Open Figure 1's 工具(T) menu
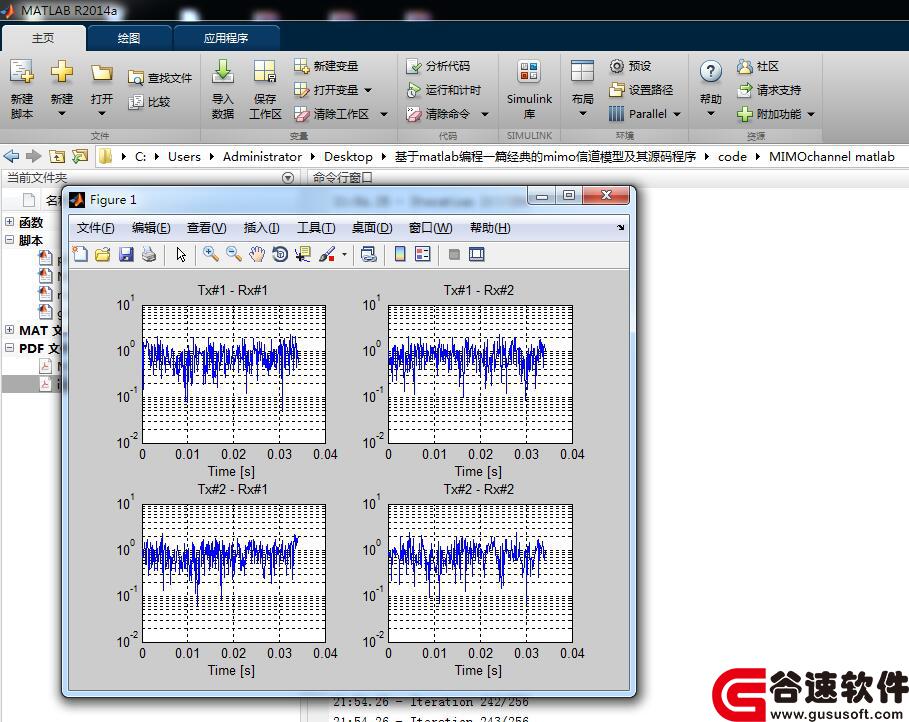Screen dimensions: 909x722 (x=316, y=228)
